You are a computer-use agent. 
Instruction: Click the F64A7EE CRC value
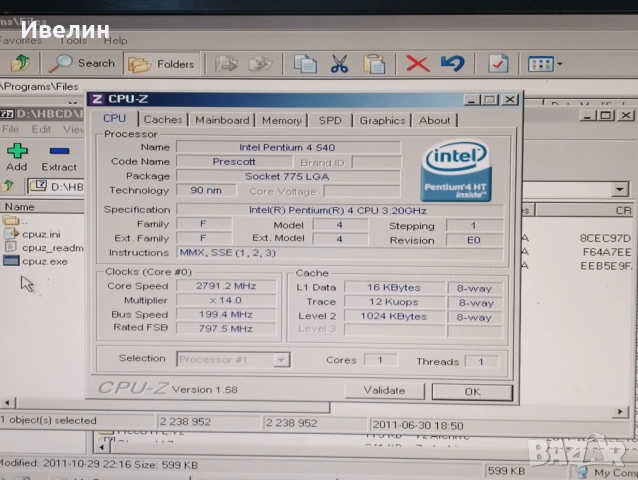607,252
